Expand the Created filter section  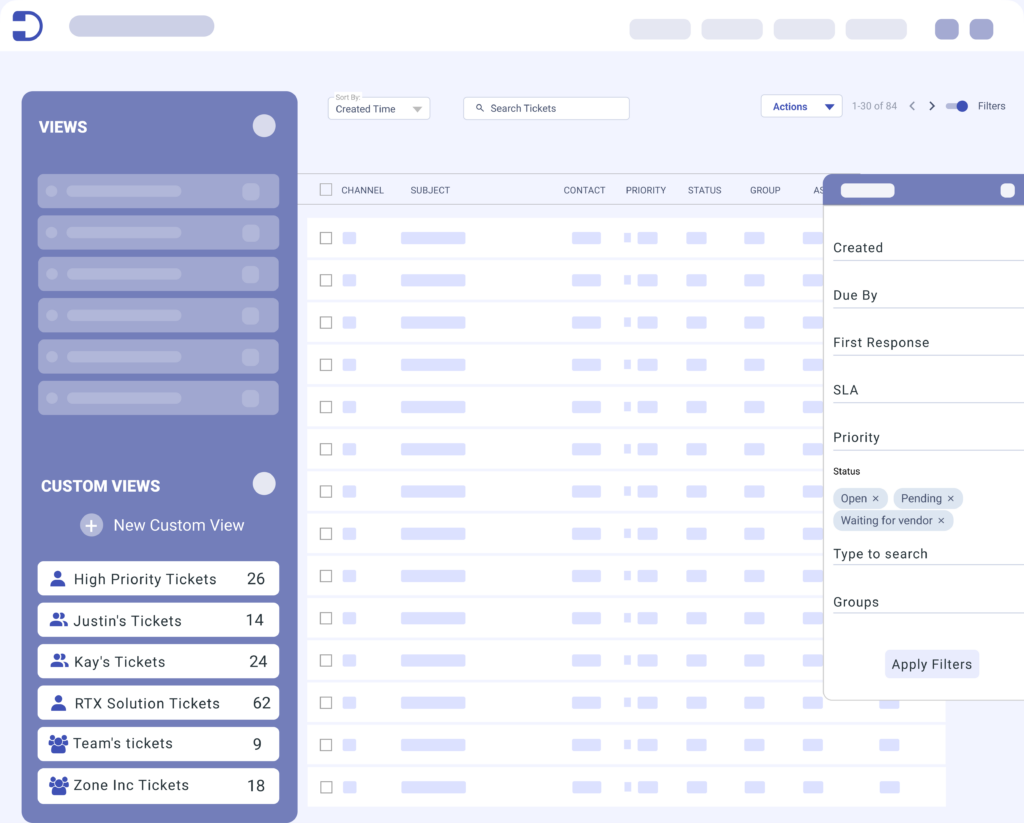(x=858, y=247)
